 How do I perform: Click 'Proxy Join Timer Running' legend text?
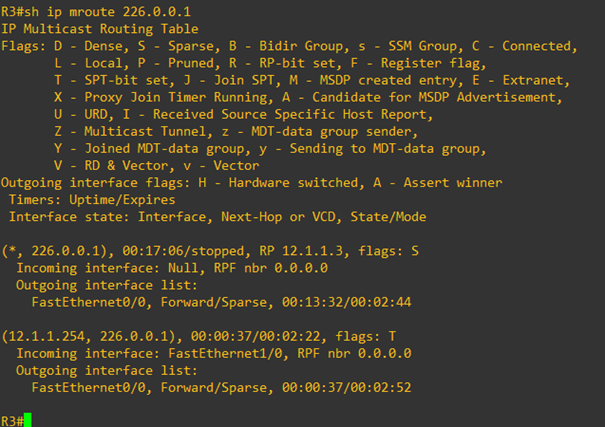point(176,97)
